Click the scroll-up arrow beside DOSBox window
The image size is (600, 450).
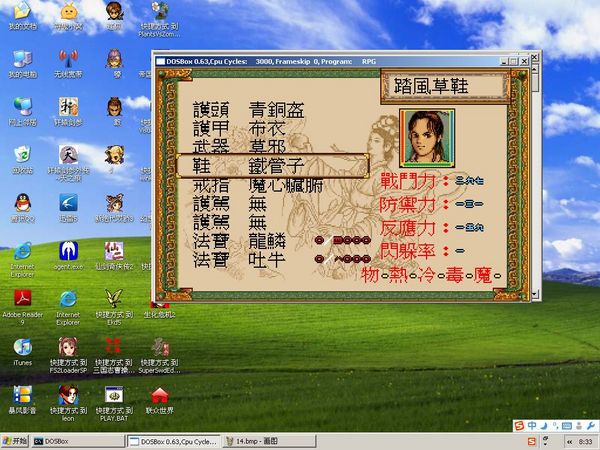pyautogui.click(x=535, y=68)
